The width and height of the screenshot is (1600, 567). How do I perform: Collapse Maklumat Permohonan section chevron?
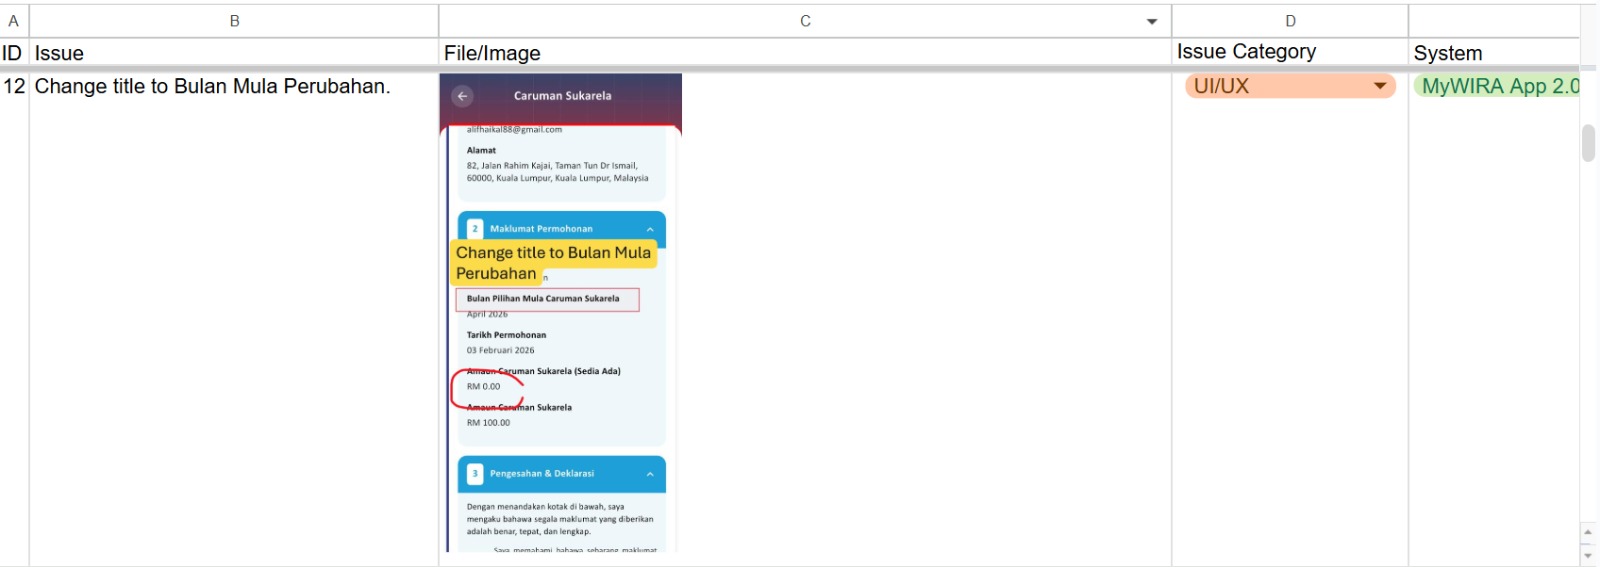[650, 229]
